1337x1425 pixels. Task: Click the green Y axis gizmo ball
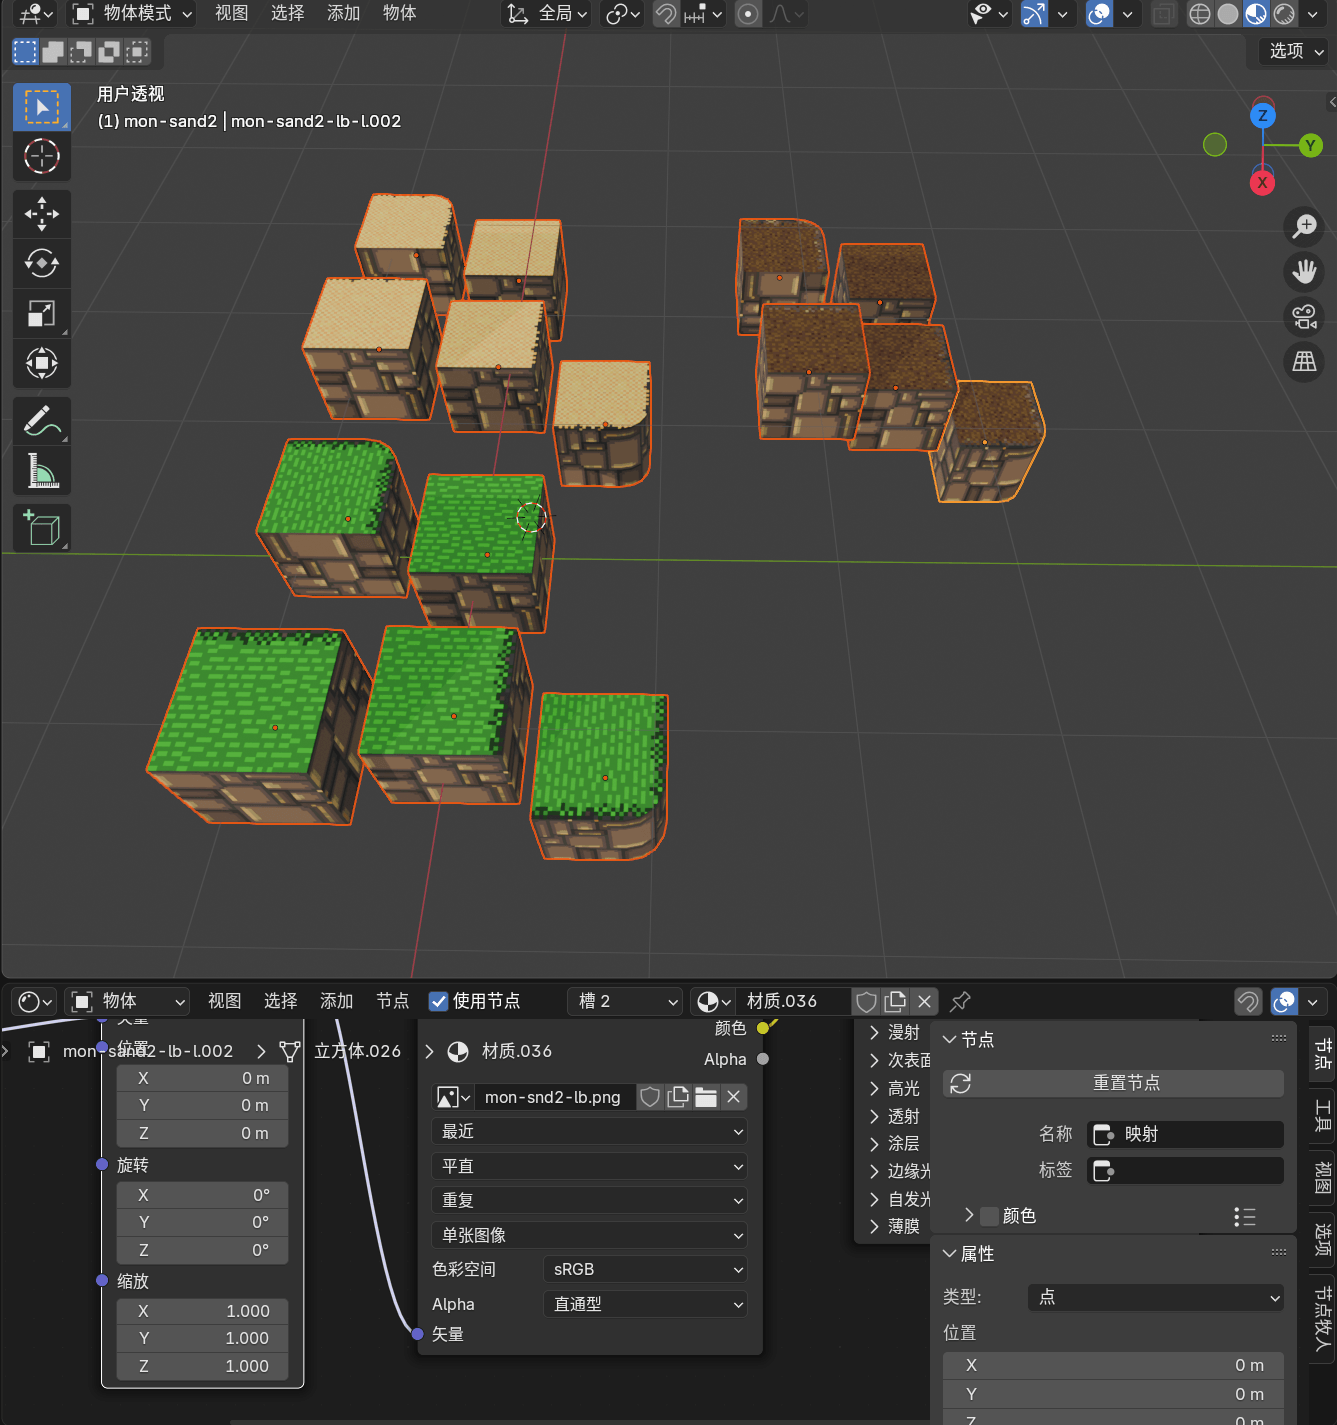coord(1310,146)
